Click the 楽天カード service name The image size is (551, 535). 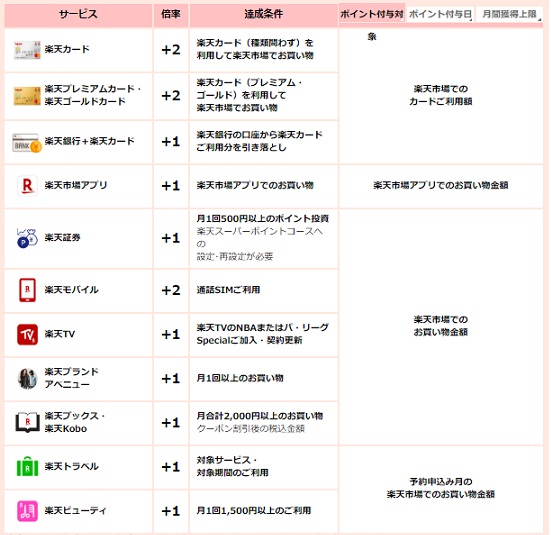coord(67,49)
